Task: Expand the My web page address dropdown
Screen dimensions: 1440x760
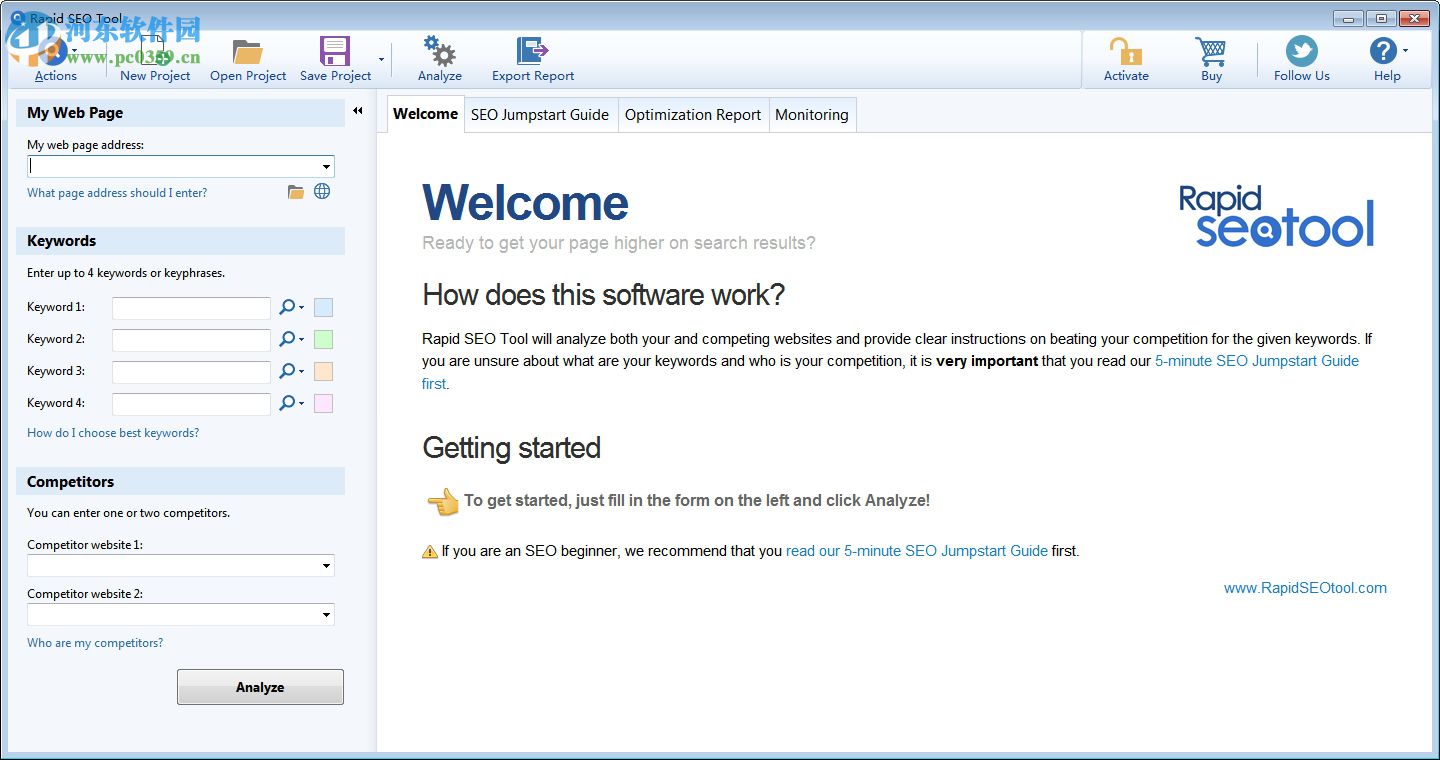Action: pos(326,167)
